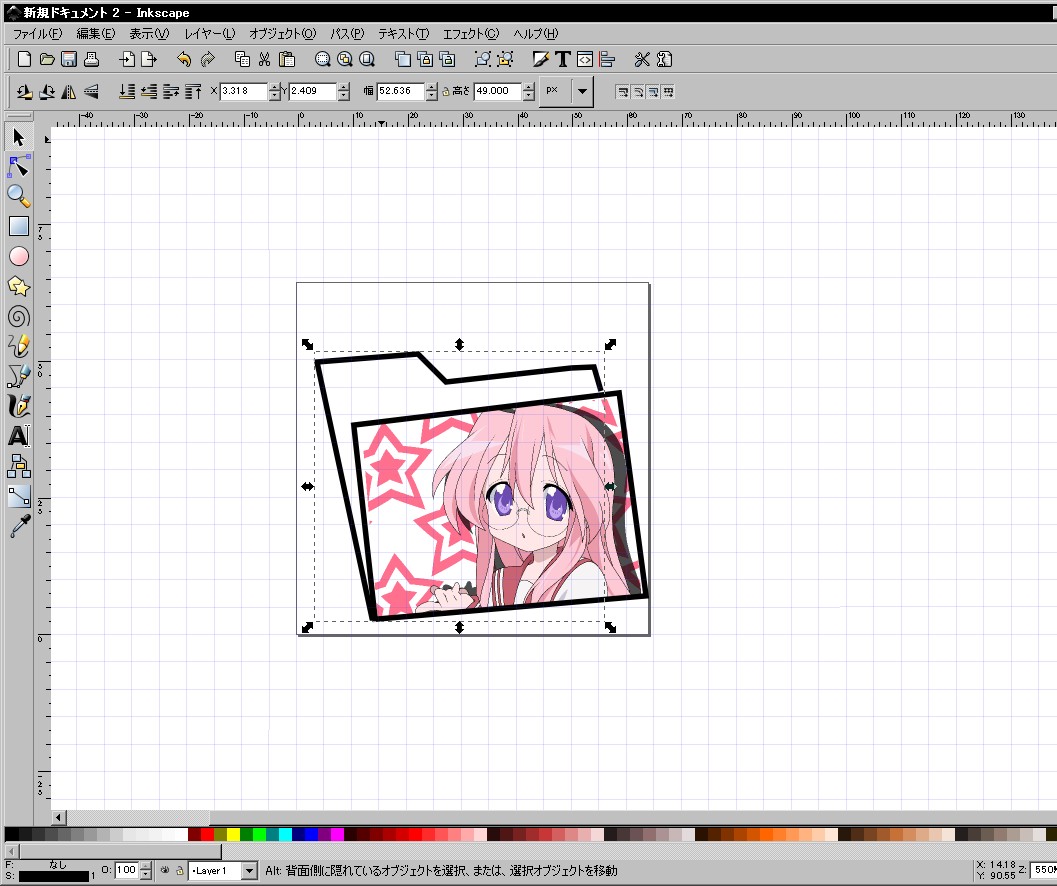The image size is (1057, 886).
Task: Select the Node edit tool
Action: coord(18,166)
